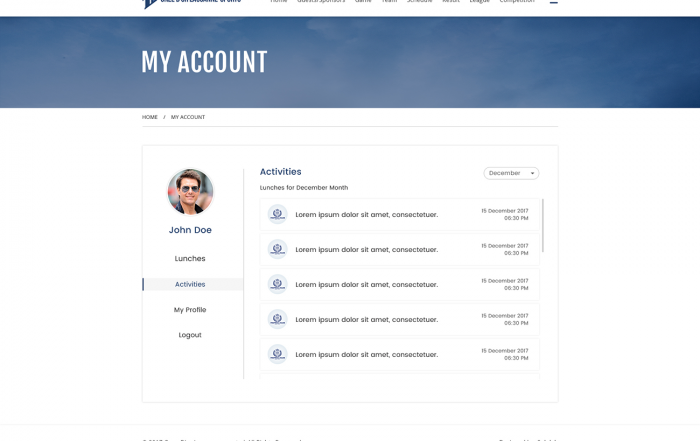Go to My Profile in sidebar
The height and width of the screenshot is (441, 700).
click(190, 310)
